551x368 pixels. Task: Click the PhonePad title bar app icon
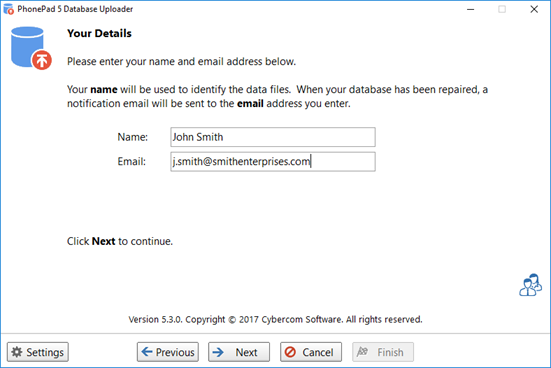[x=8, y=9]
